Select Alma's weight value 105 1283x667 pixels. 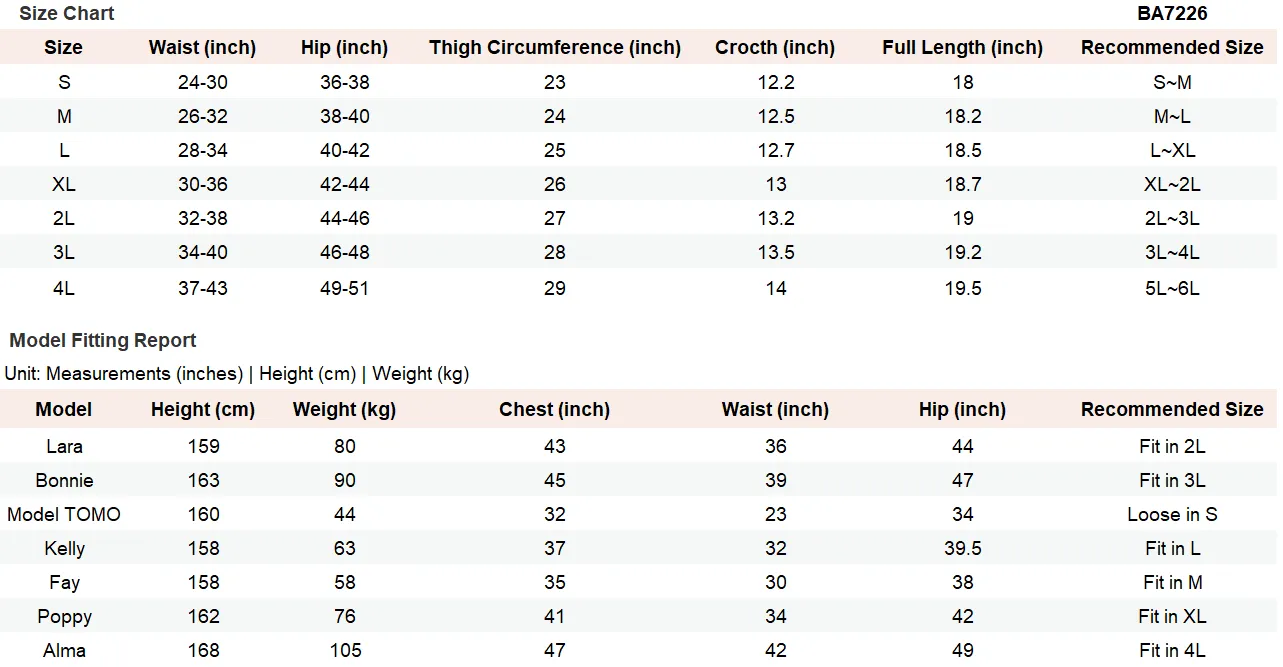[x=345, y=650]
